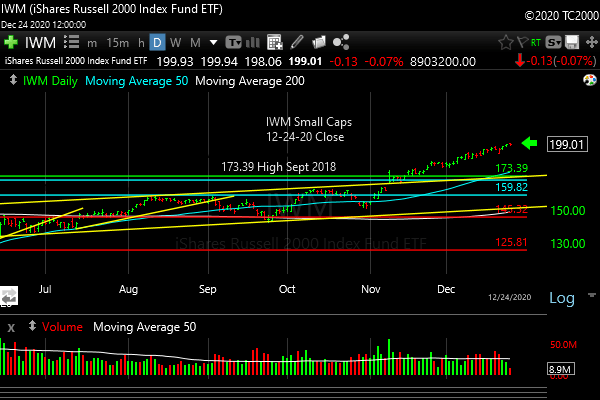Click the flag symbol icon

522,42
